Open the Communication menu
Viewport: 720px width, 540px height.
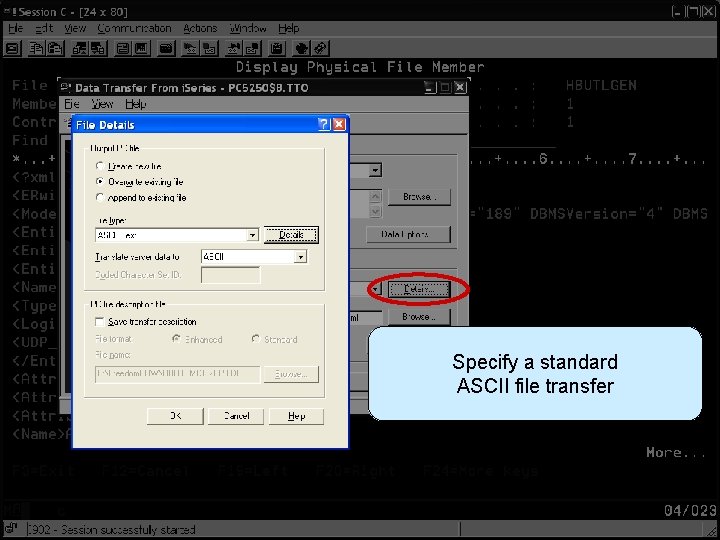pos(134,28)
